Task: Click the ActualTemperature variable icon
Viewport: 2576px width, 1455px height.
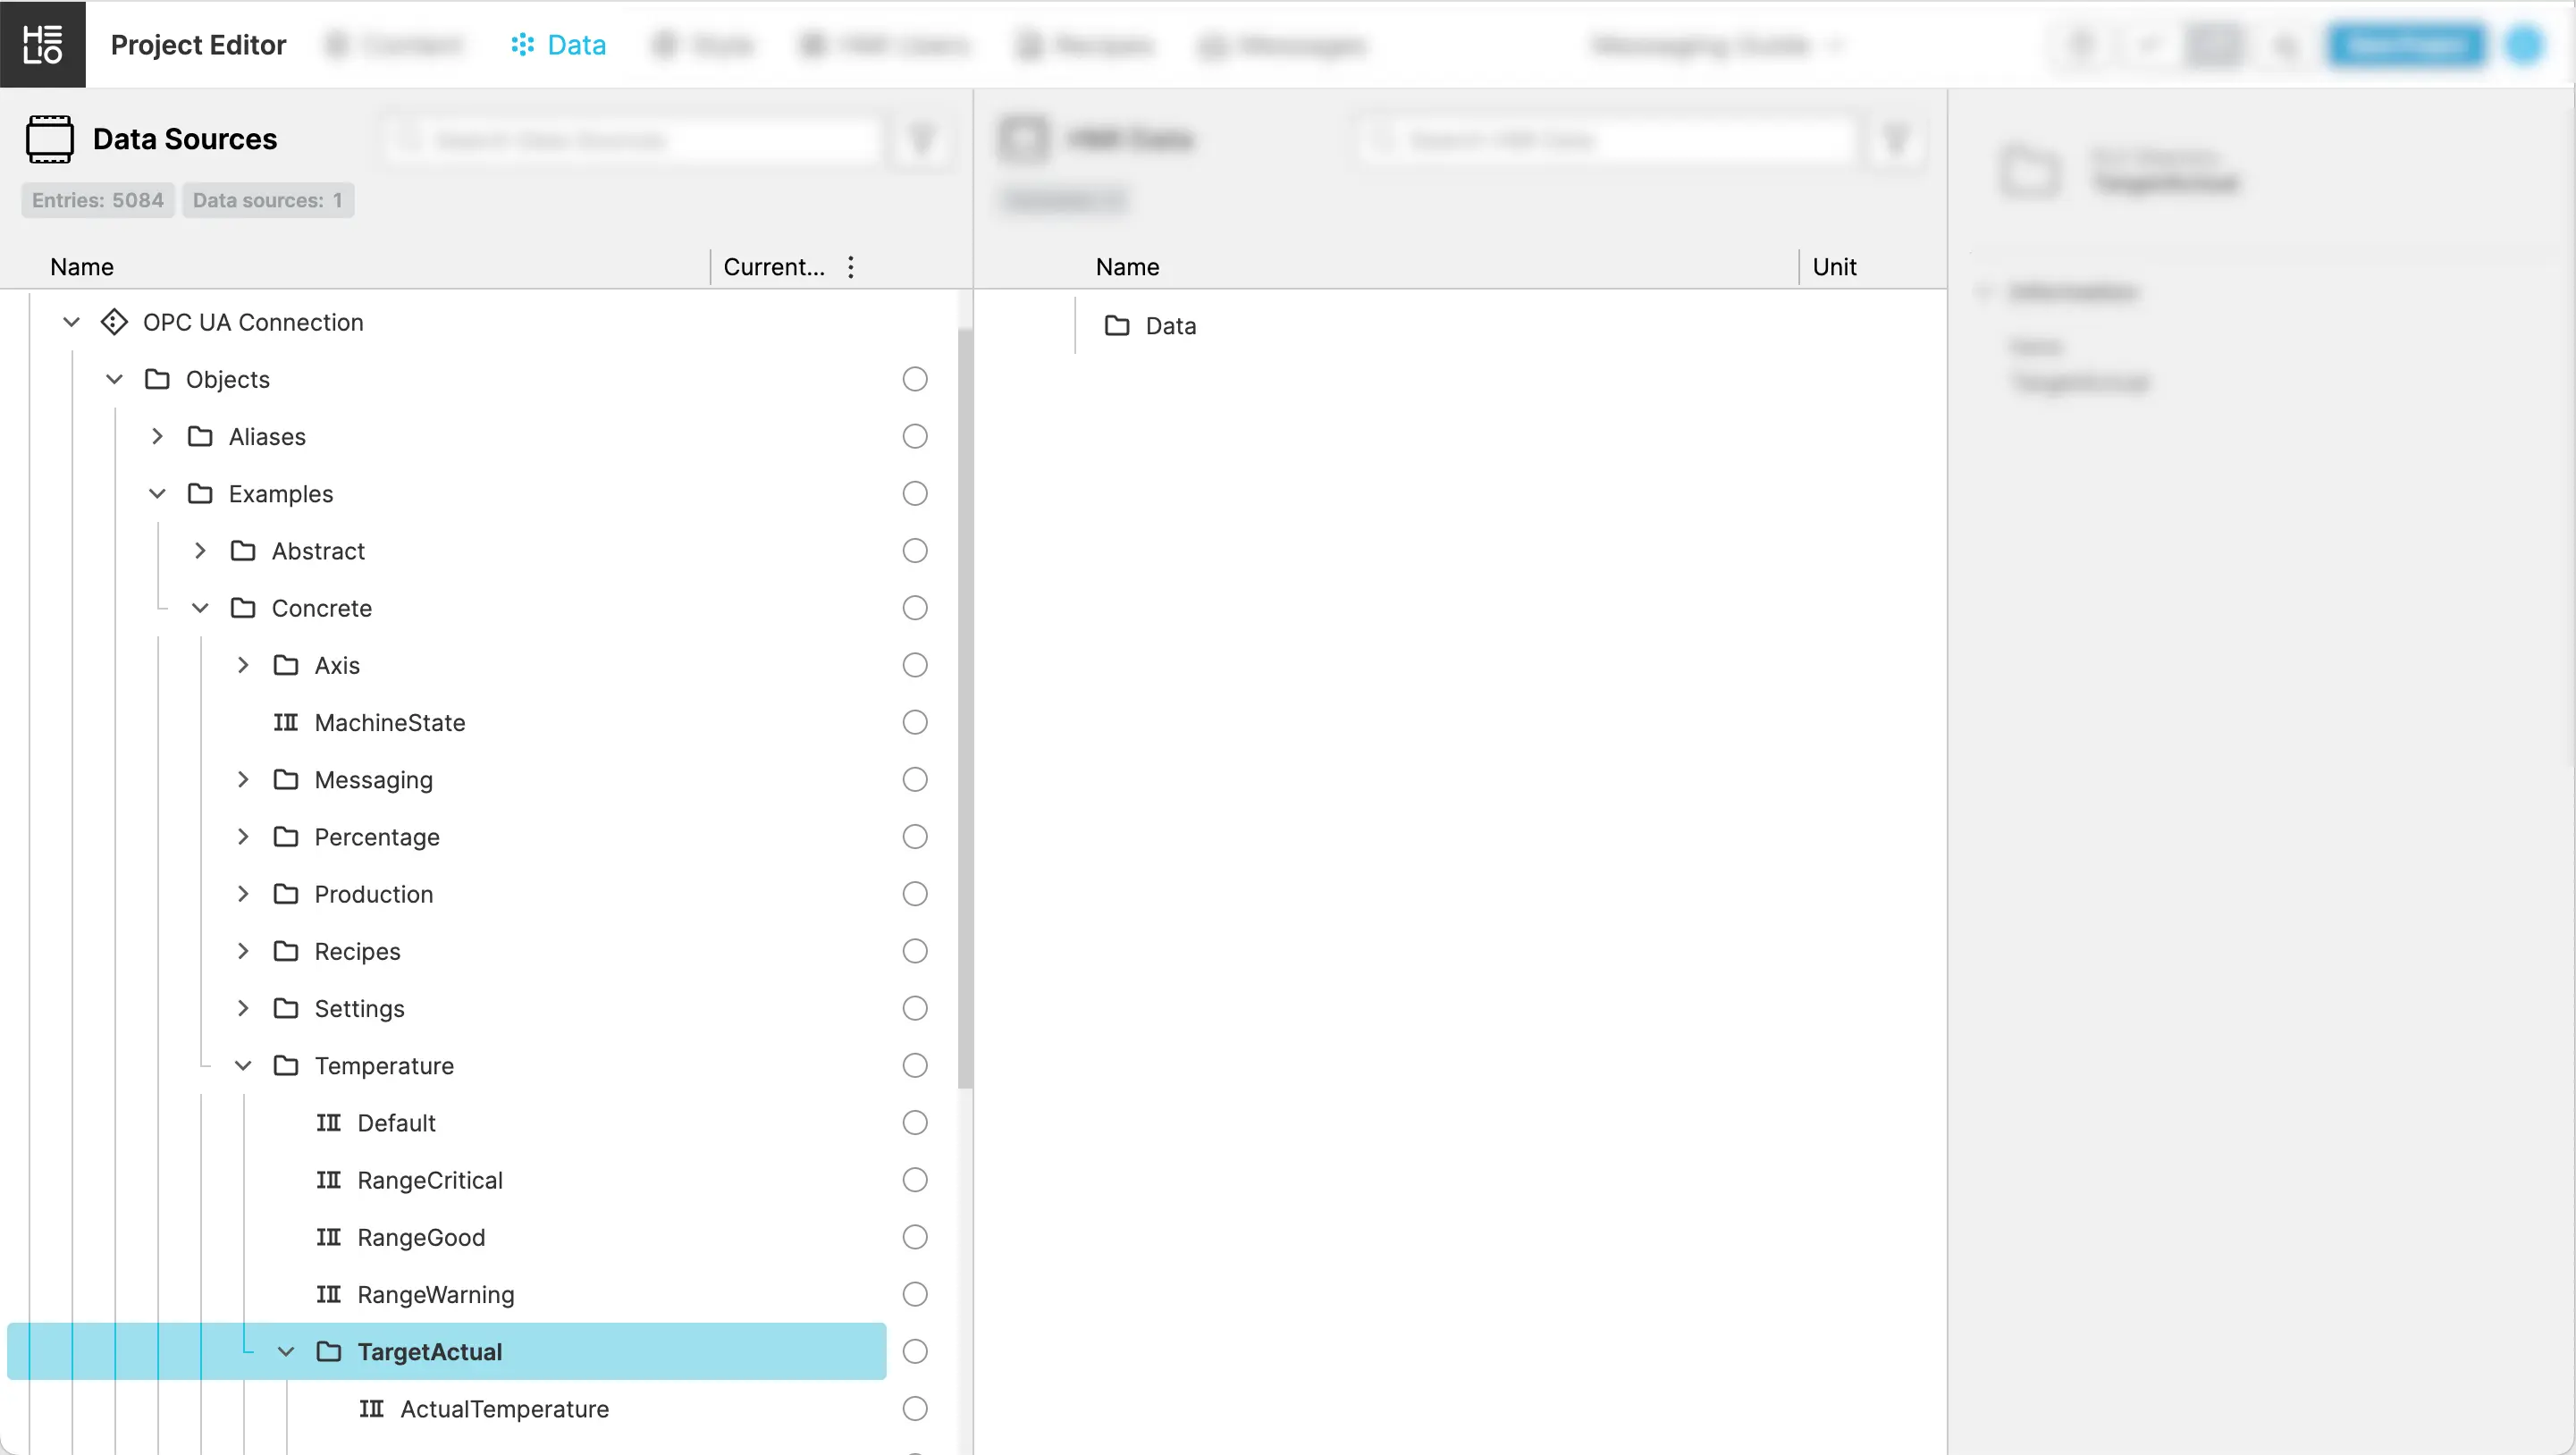Action: [371, 1409]
